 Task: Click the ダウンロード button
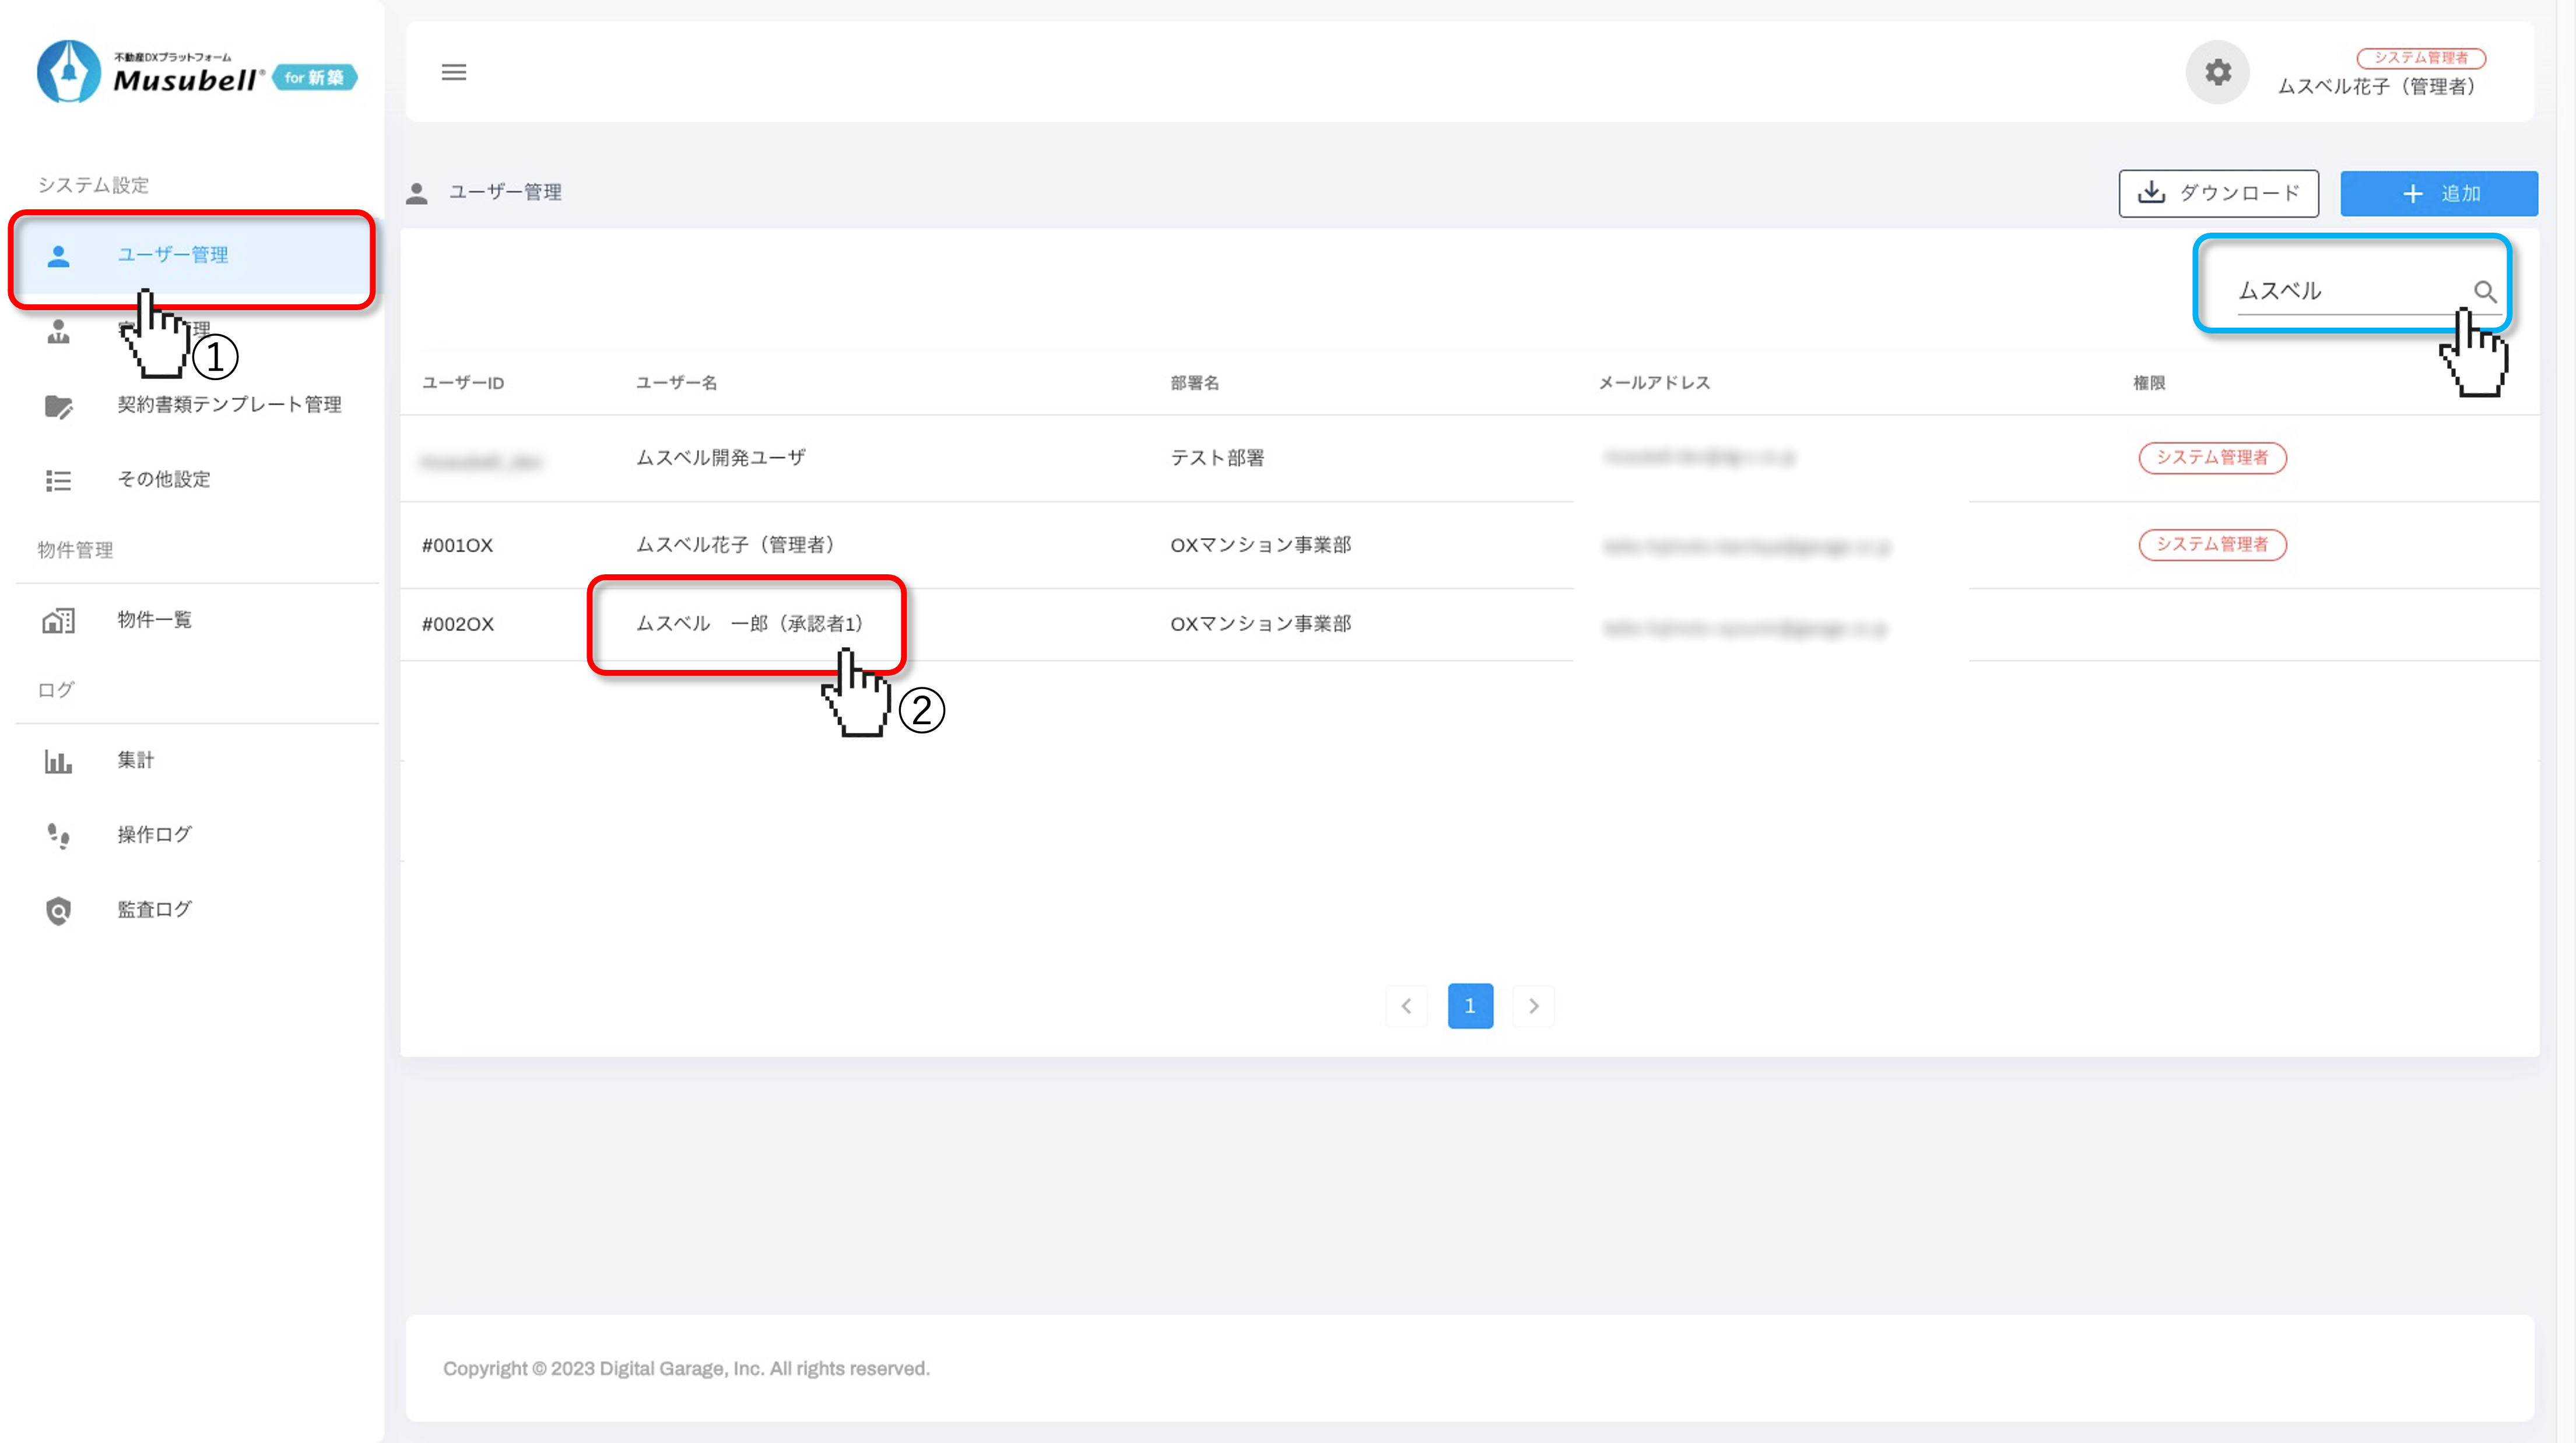2218,193
